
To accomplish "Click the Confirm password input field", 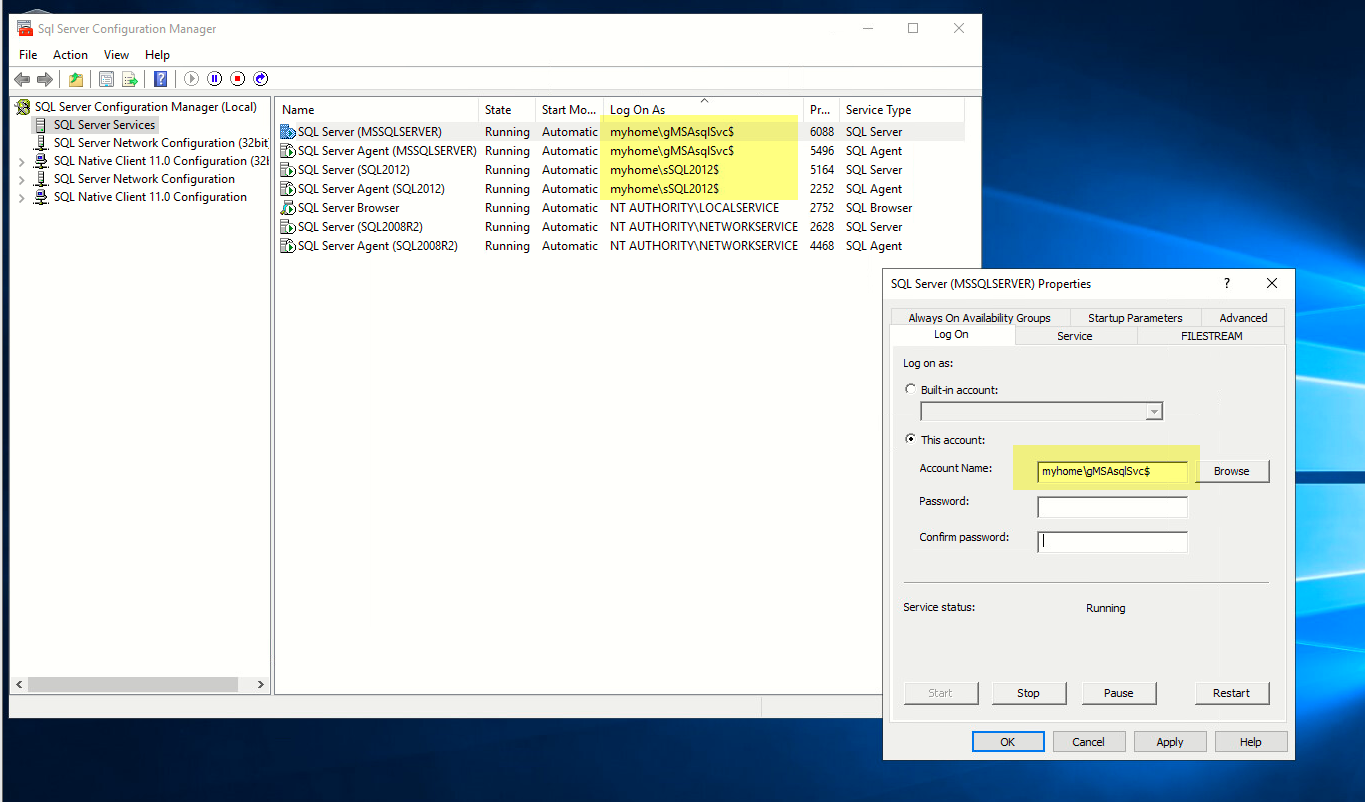I will point(1111,541).
